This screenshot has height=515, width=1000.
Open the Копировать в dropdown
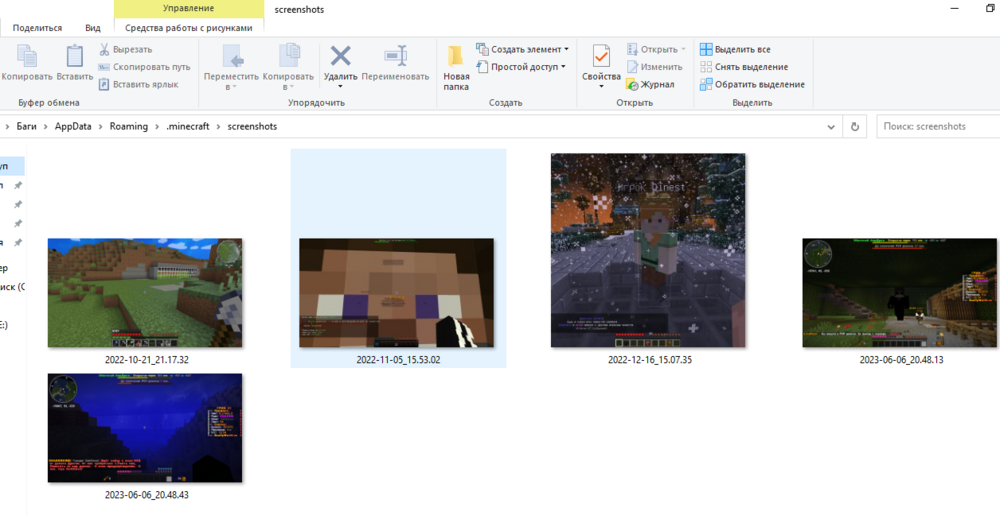coord(288,67)
